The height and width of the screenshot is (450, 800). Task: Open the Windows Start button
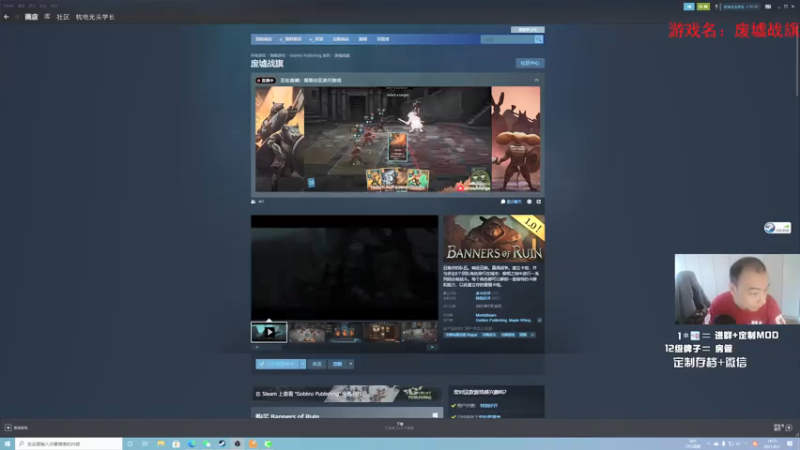pyautogui.click(x=7, y=444)
